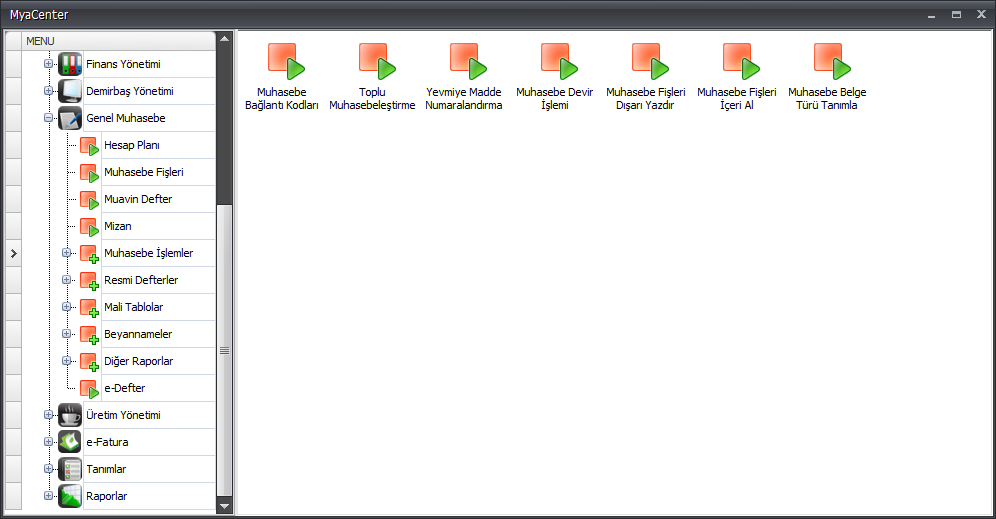Minimize the MyaCenter window

931,15
